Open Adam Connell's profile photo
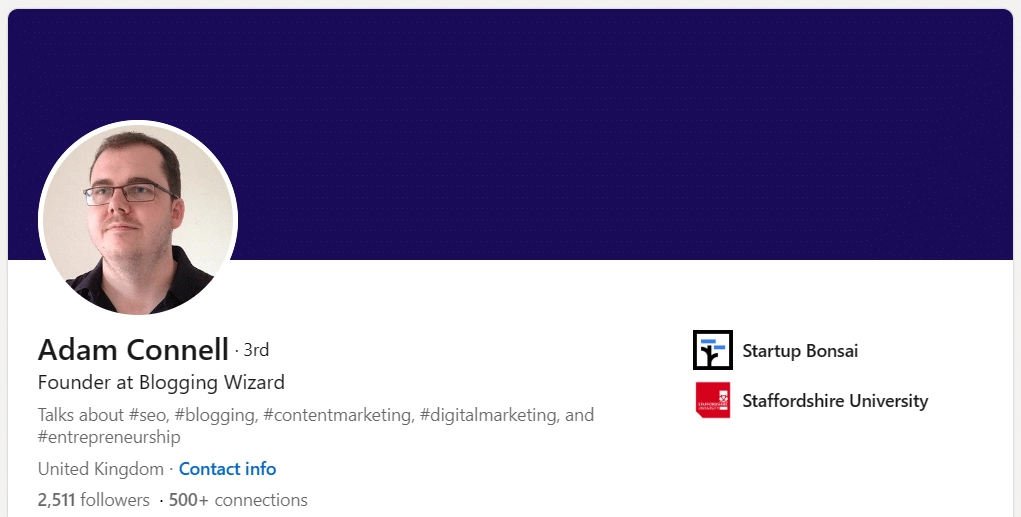This screenshot has height=517, width=1021. coord(138,219)
